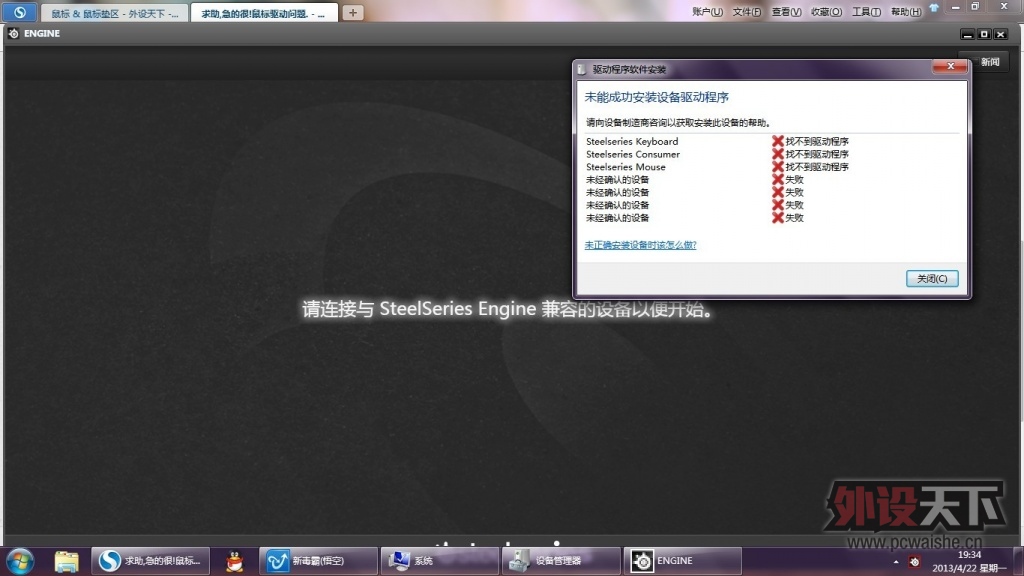The height and width of the screenshot is (576, 1024).
Task: Click the red X beside Steelseries Keyboard
Action: [777, 141]
